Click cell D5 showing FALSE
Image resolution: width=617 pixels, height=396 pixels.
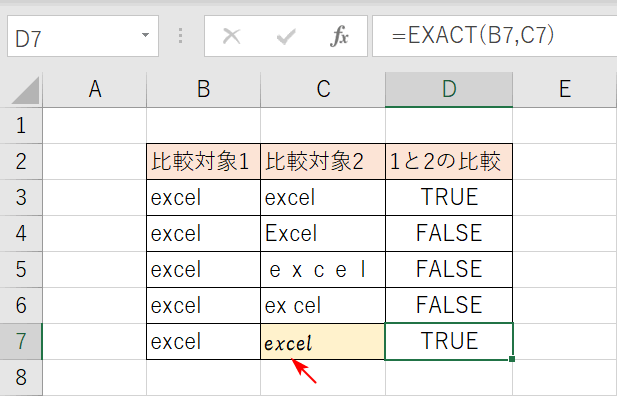pos(449,270)
